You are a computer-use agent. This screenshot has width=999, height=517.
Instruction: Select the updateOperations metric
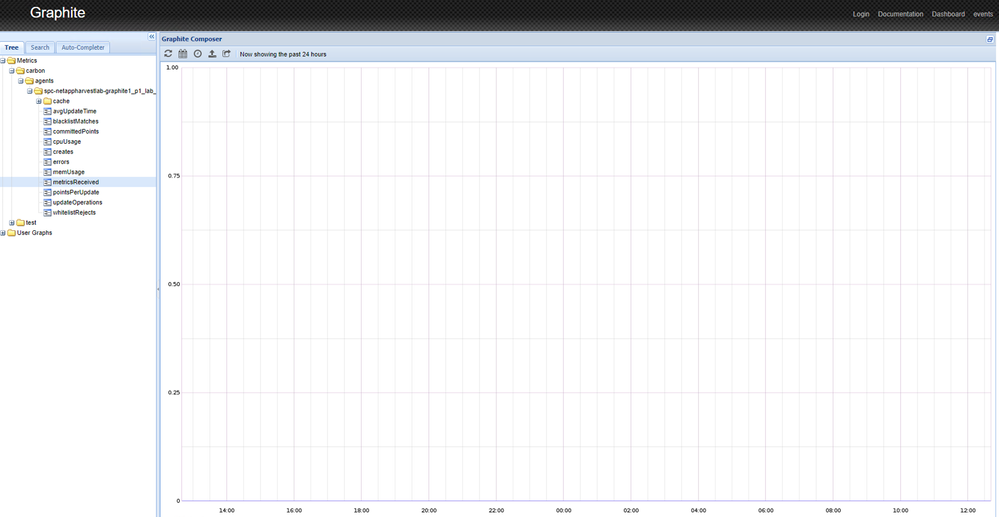[x=77, y=202]
